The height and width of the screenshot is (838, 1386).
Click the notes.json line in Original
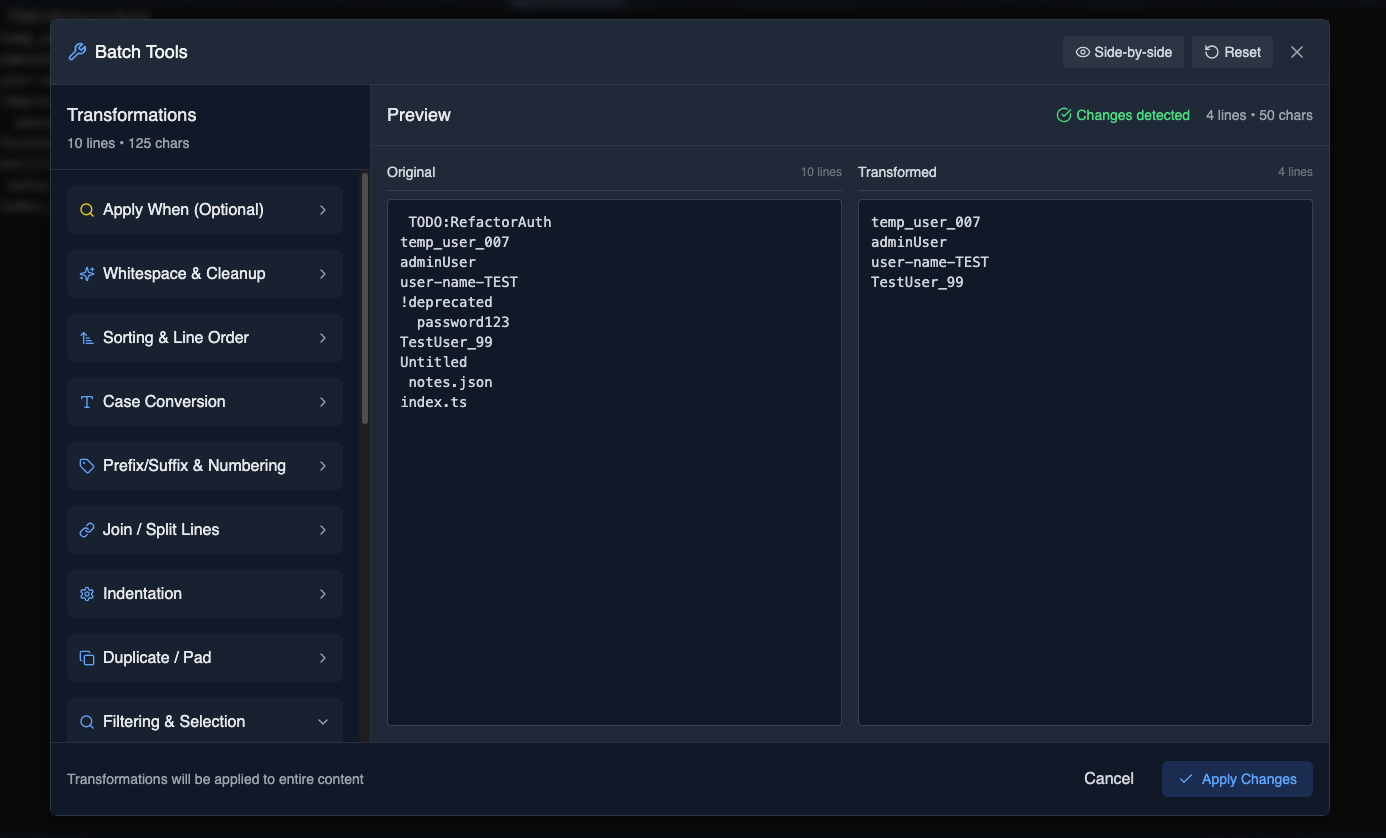pyautogui.click(x=450, y=382)
